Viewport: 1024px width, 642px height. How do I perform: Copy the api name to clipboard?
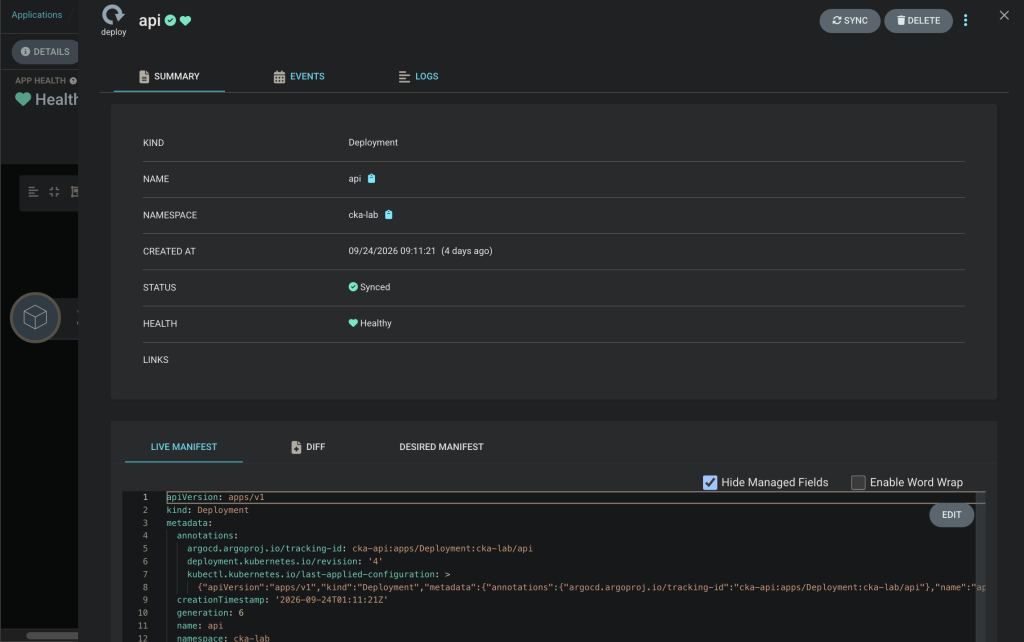[x=372, y=178]
